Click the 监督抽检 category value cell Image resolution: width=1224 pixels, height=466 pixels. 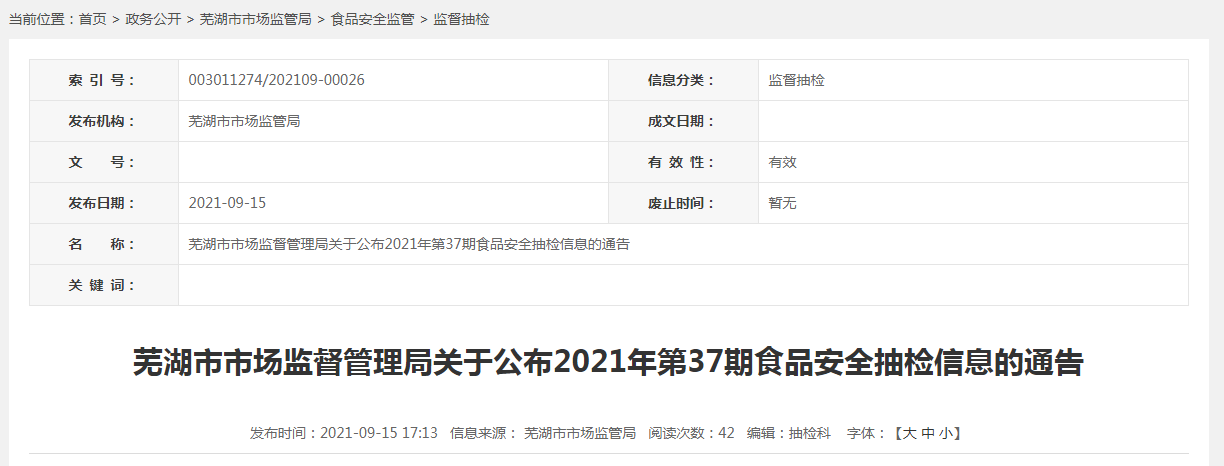[973, 80]
